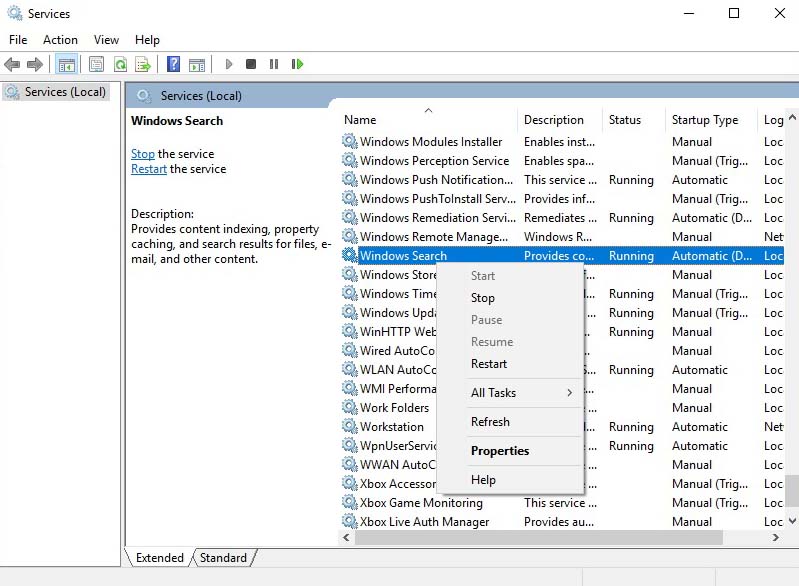Open the Action menu
This screenshot has width=799, height=586.
coord(60,40)
